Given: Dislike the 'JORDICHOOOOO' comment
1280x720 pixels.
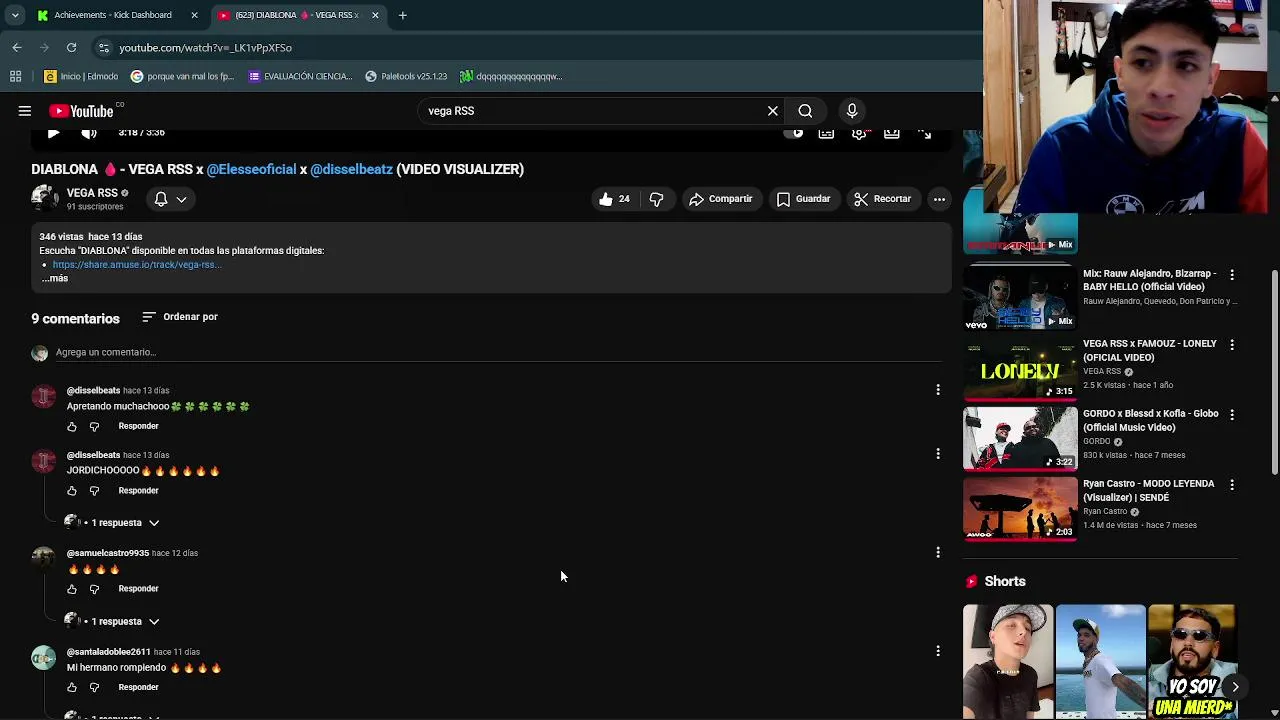Looking at the screenshot, I should coord(94,491).
